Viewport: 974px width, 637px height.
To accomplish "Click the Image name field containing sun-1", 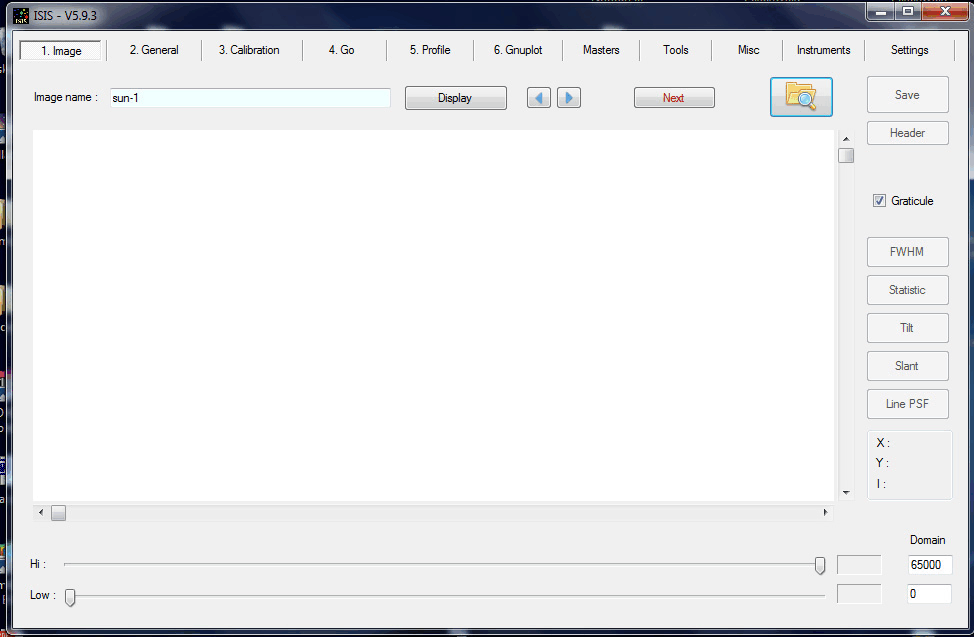I will (250, 98).
